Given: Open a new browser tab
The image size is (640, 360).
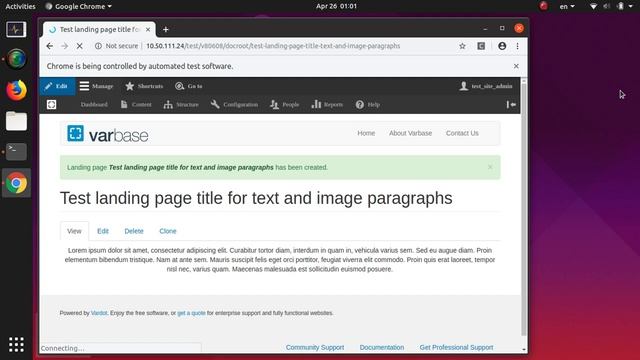Looking at the screenshot, I should point(166,29).
